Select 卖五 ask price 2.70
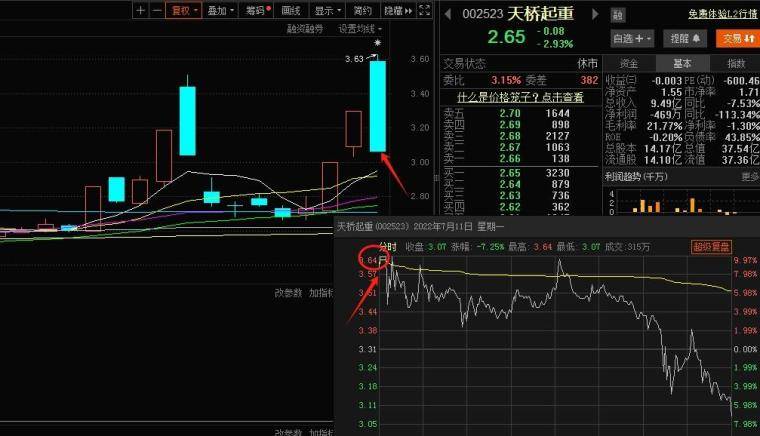 tap(510, 113)
